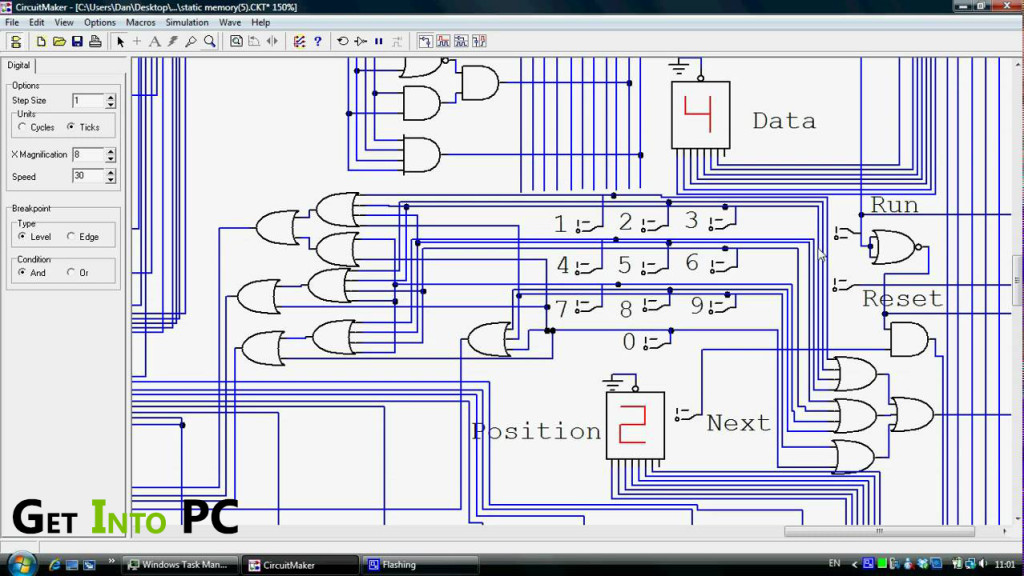The height and width of the screenshot is (576, 1024).
Task: Toggle logic switch number 5
Action: [652, 266]
